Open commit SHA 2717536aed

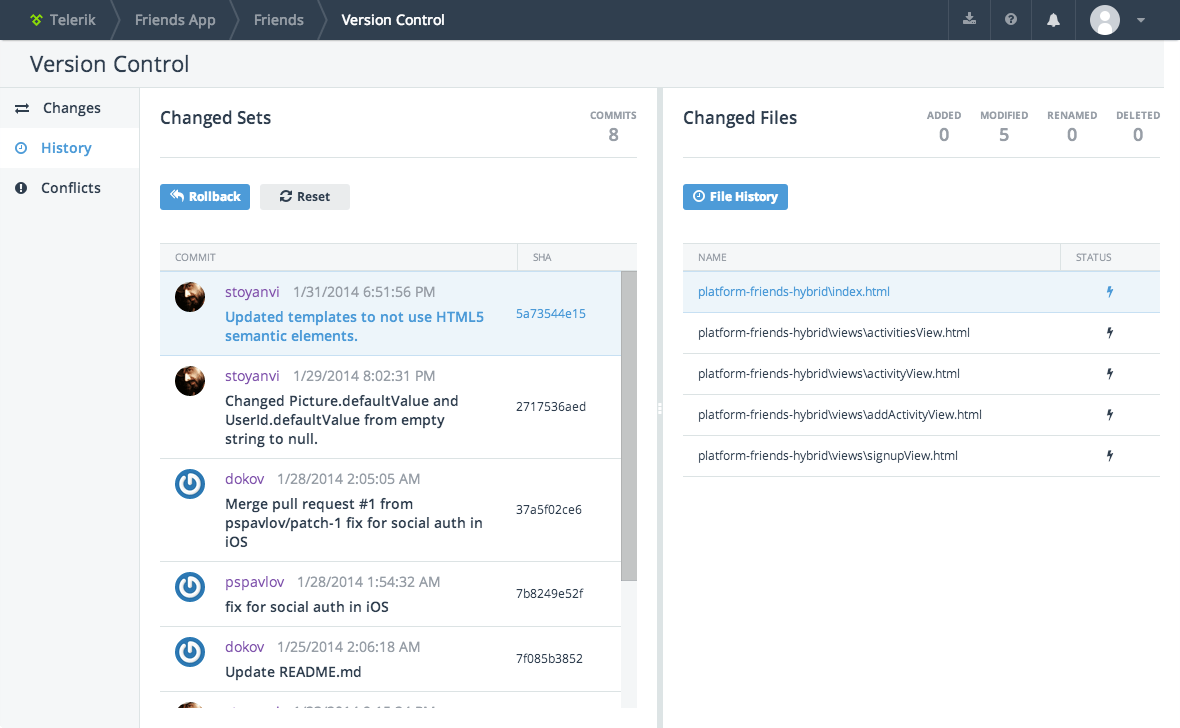click(551, 407)
